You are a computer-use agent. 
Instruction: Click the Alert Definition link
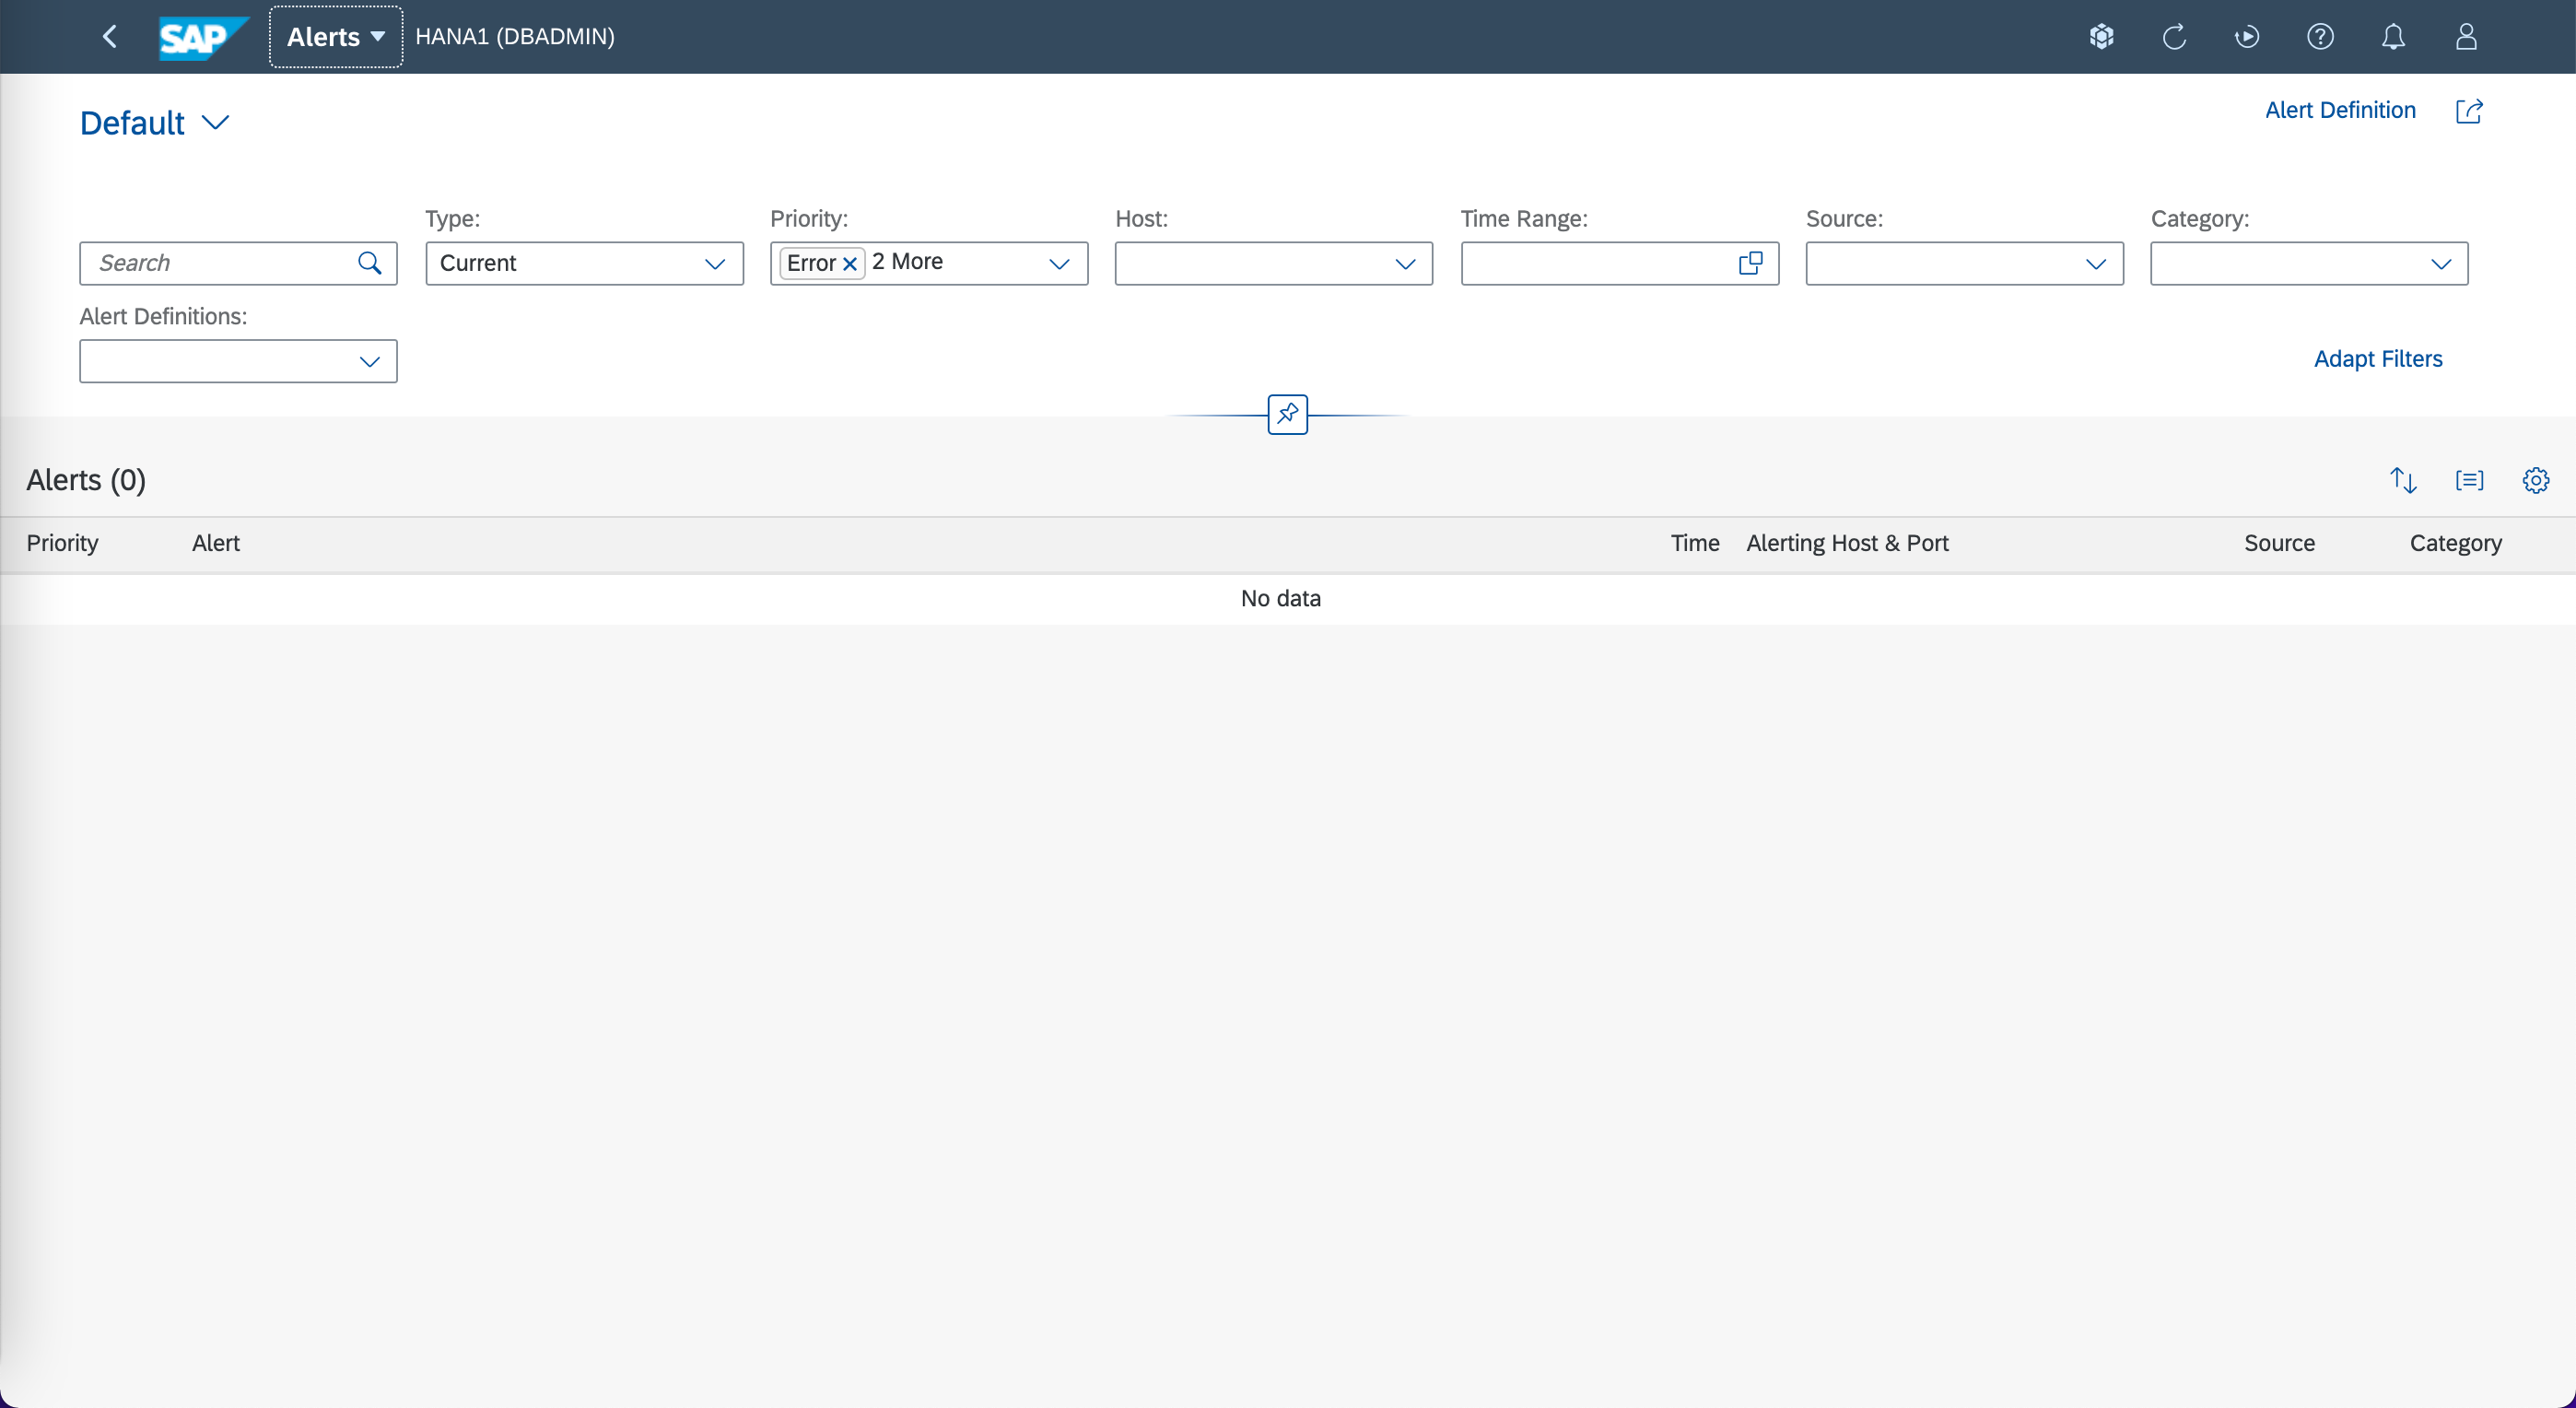point(2339,110)
